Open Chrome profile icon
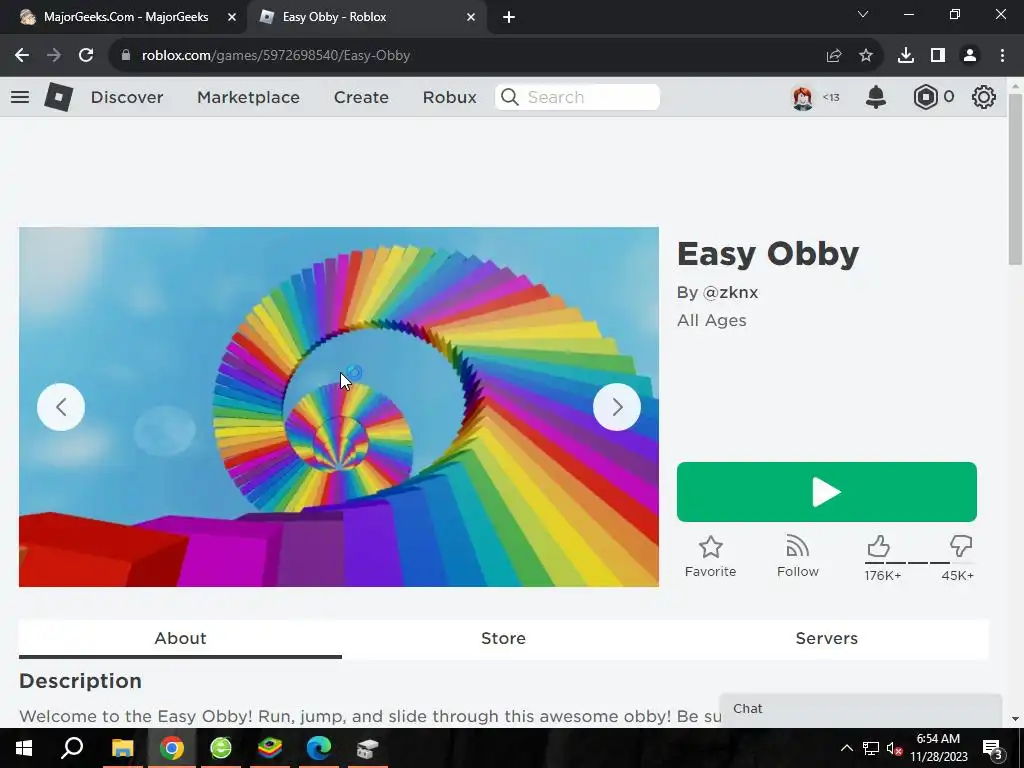This screenshot has width=1024, height=768. (x=970, y=56)
